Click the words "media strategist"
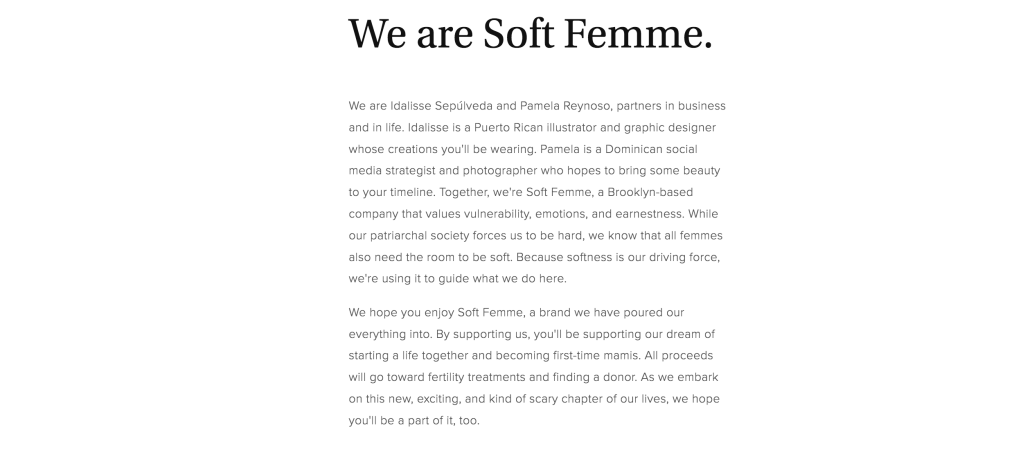Viewport: 1023px width, 464px height. [395, 171]
